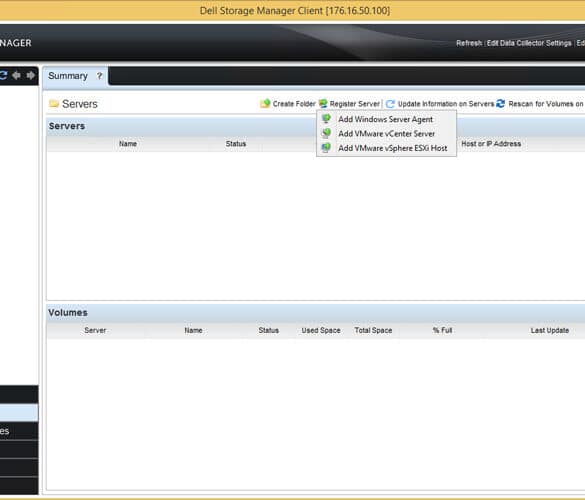Viewport: 585px width, 500px height.
Task: Go back using the left arrow icon
Action: 16,75
